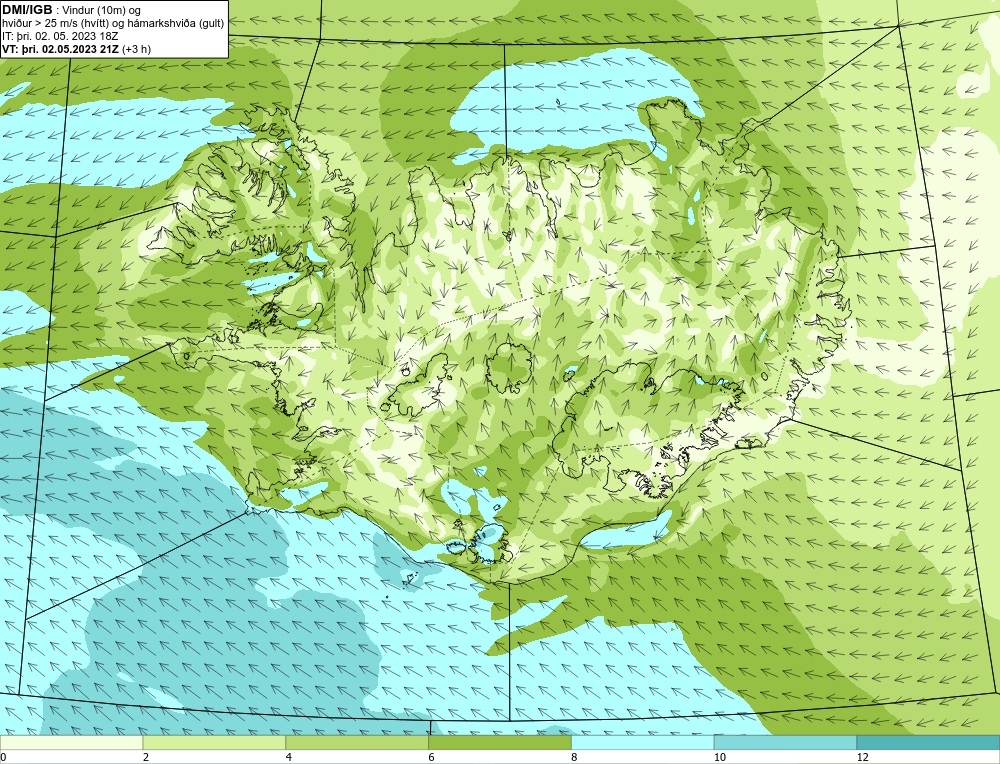This screenshot has height=764, width=1000.
Task: Click the 10–12 m/s teal legend swatch
Action: (x=786, y=742)
